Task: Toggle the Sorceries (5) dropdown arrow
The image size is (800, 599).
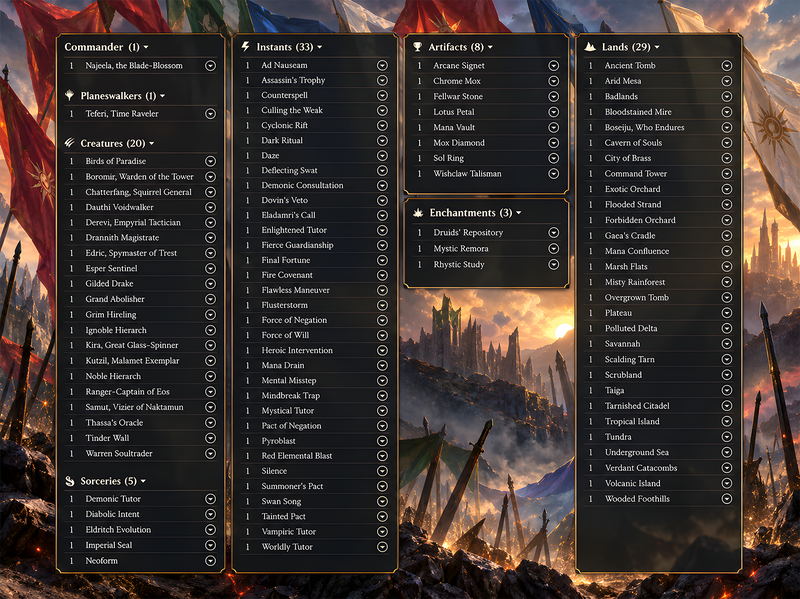Action: tap(143, 481)
